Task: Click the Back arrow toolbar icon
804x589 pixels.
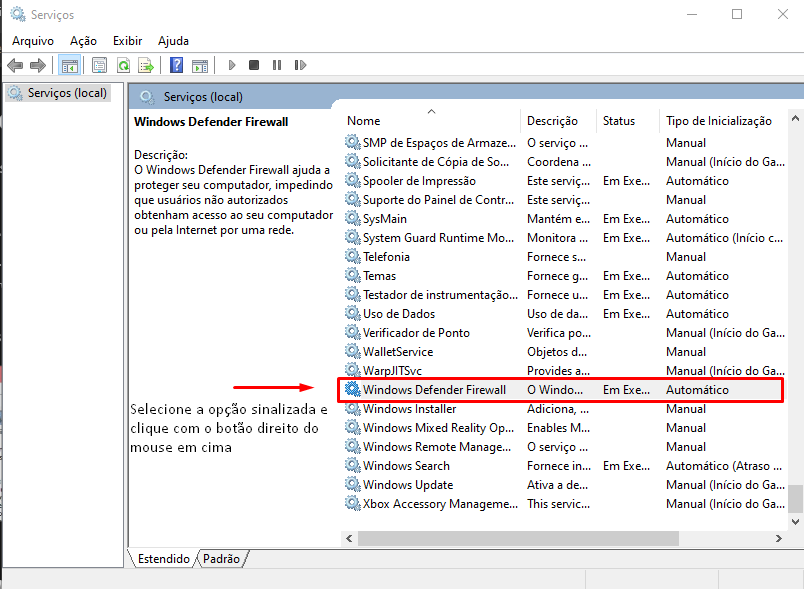Action: click(15, 65)
